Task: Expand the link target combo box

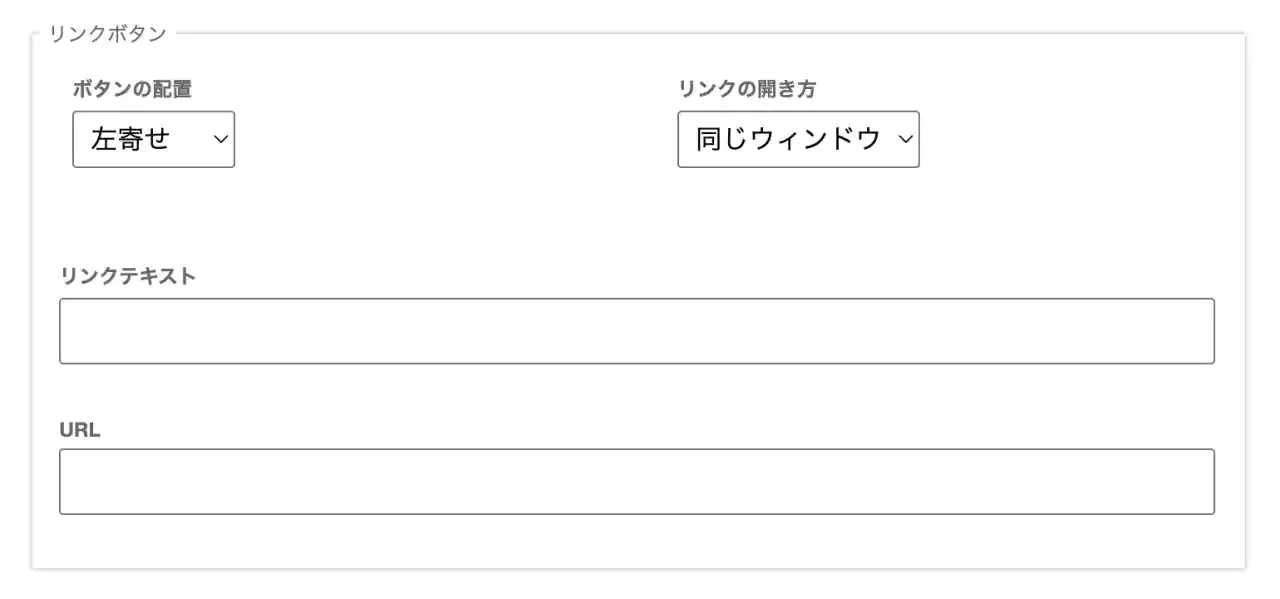Action: pos(798,139)
